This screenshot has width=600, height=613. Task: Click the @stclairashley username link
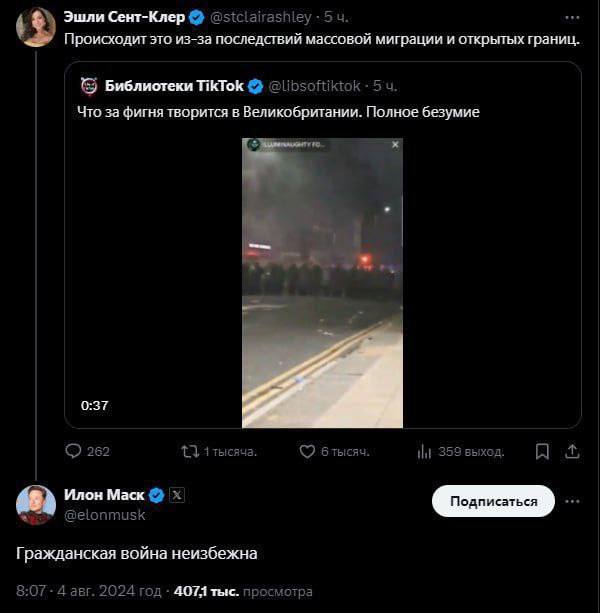click(259, 17)
